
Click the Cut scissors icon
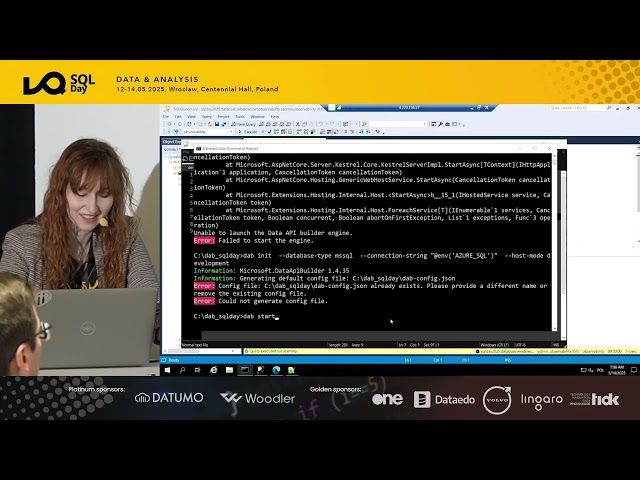(298, 124)
